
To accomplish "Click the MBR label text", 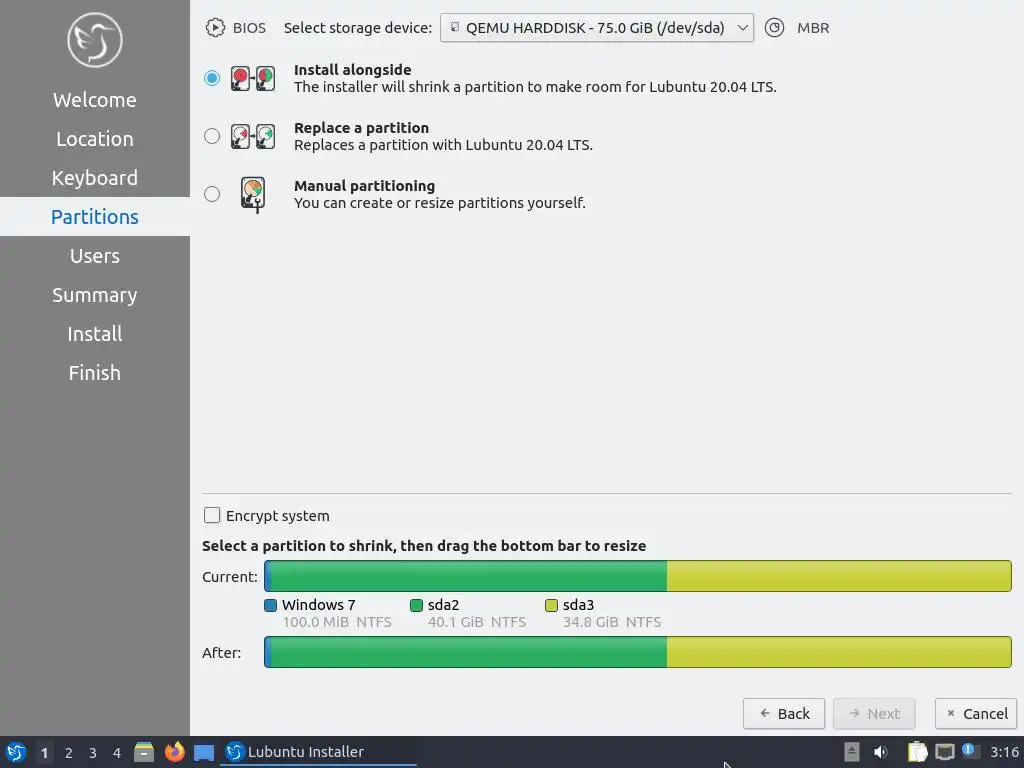I will [x=813, y=28].
